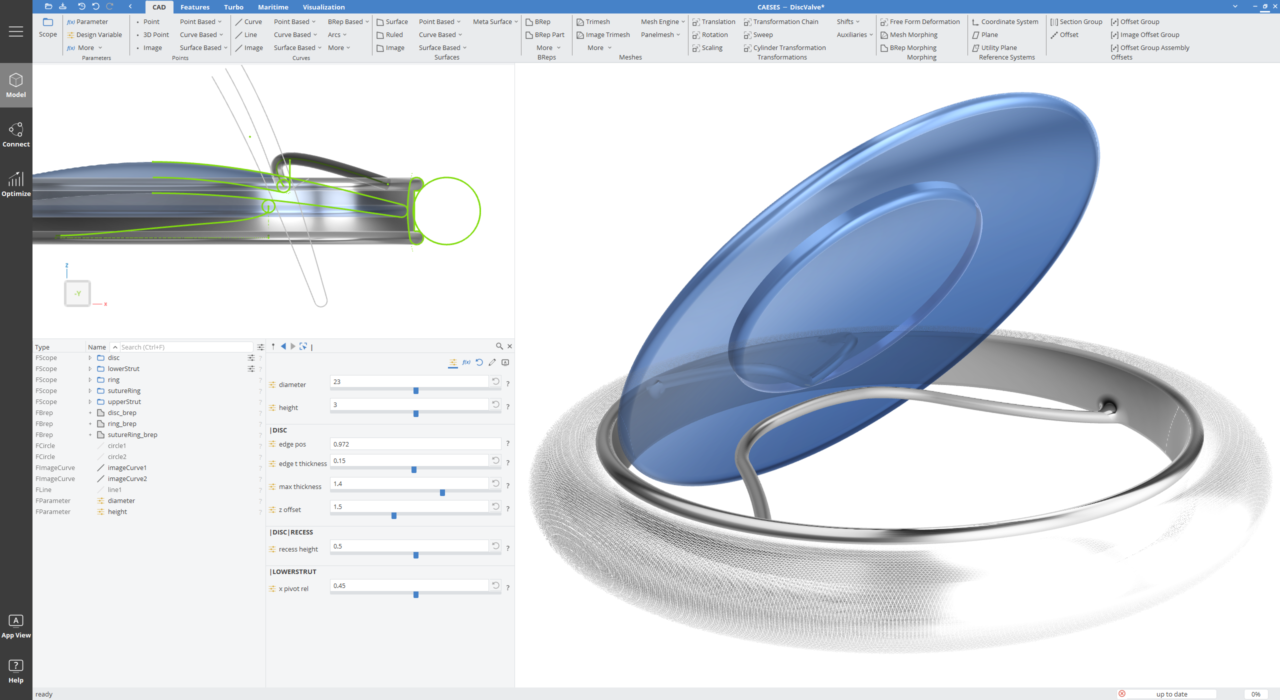Switch to the Connect sidebar view
This screenshot has height=700, width=1280.
click(15, 135)
